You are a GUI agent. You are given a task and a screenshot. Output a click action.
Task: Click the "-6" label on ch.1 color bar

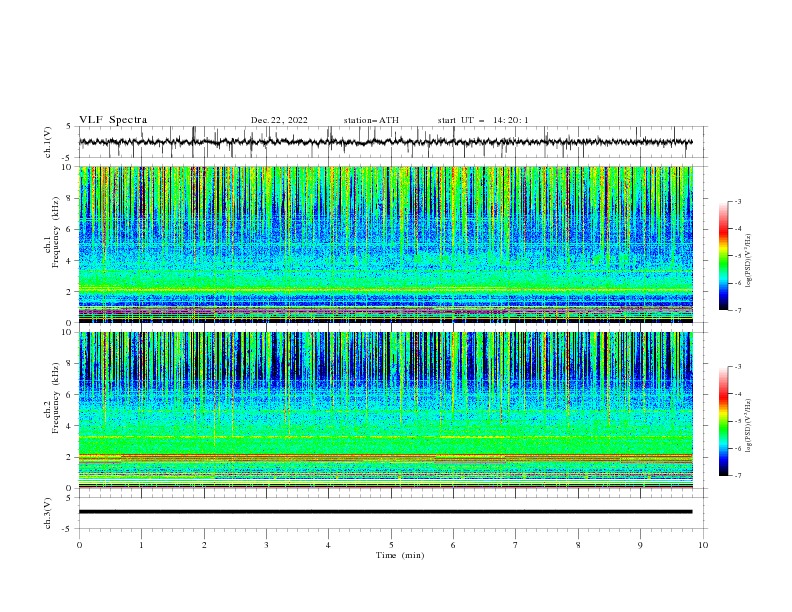(738, 283)
